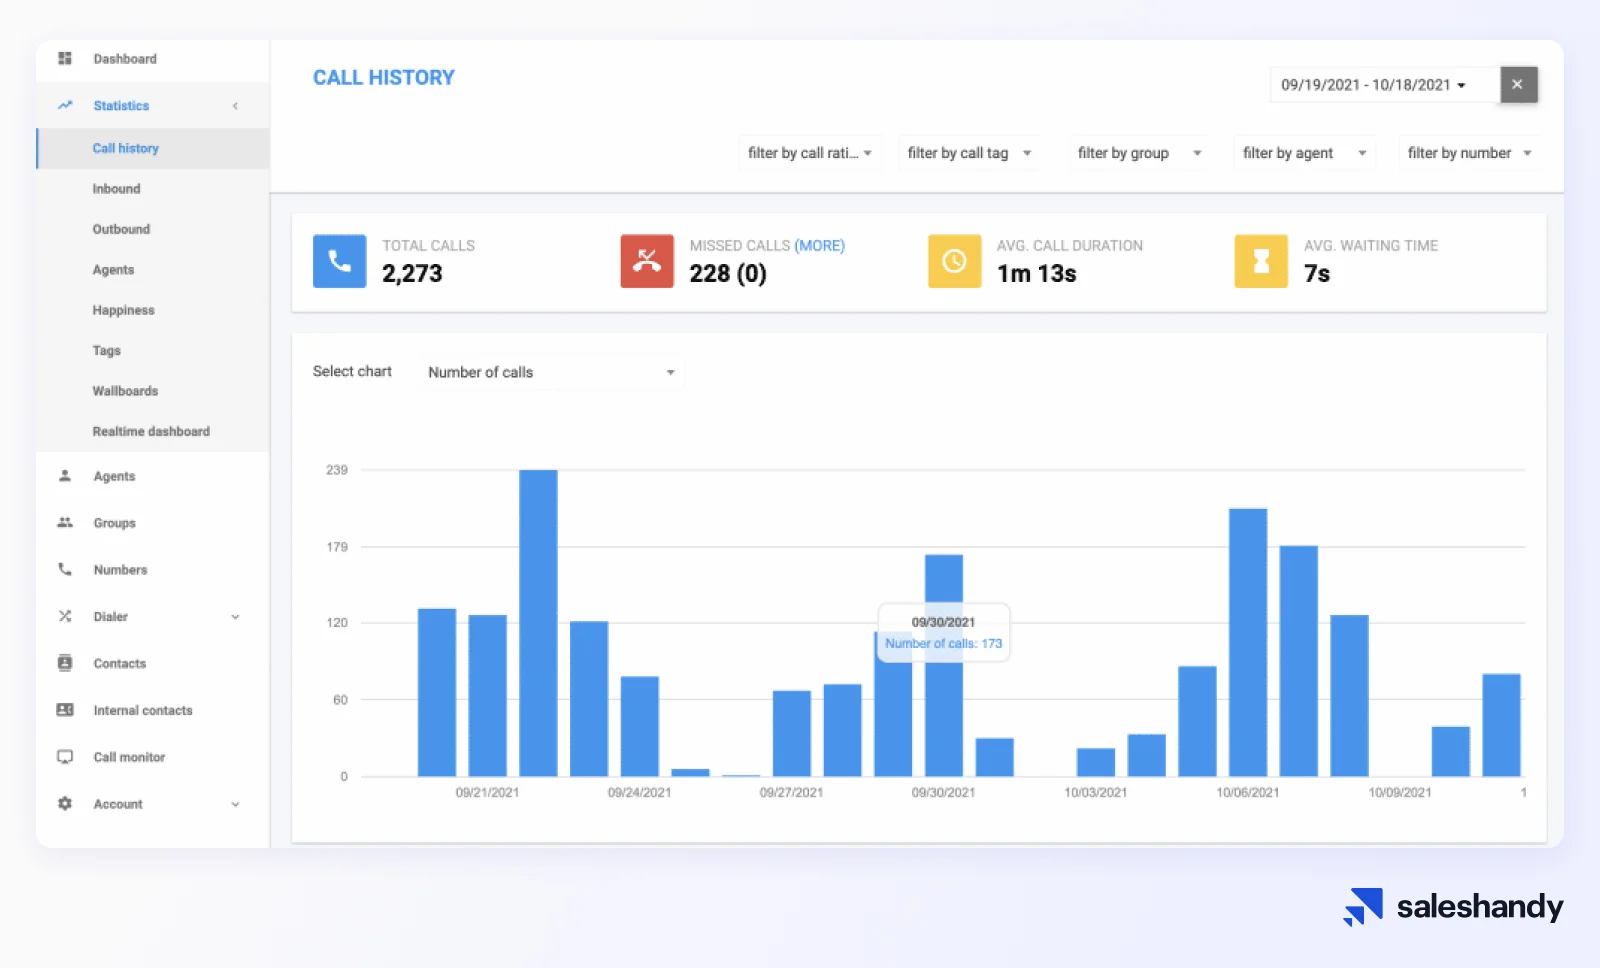The height and width of the screenshot is (968, 1600).
Task: Click the red Missed Calls icon
Action: (647, 261)
